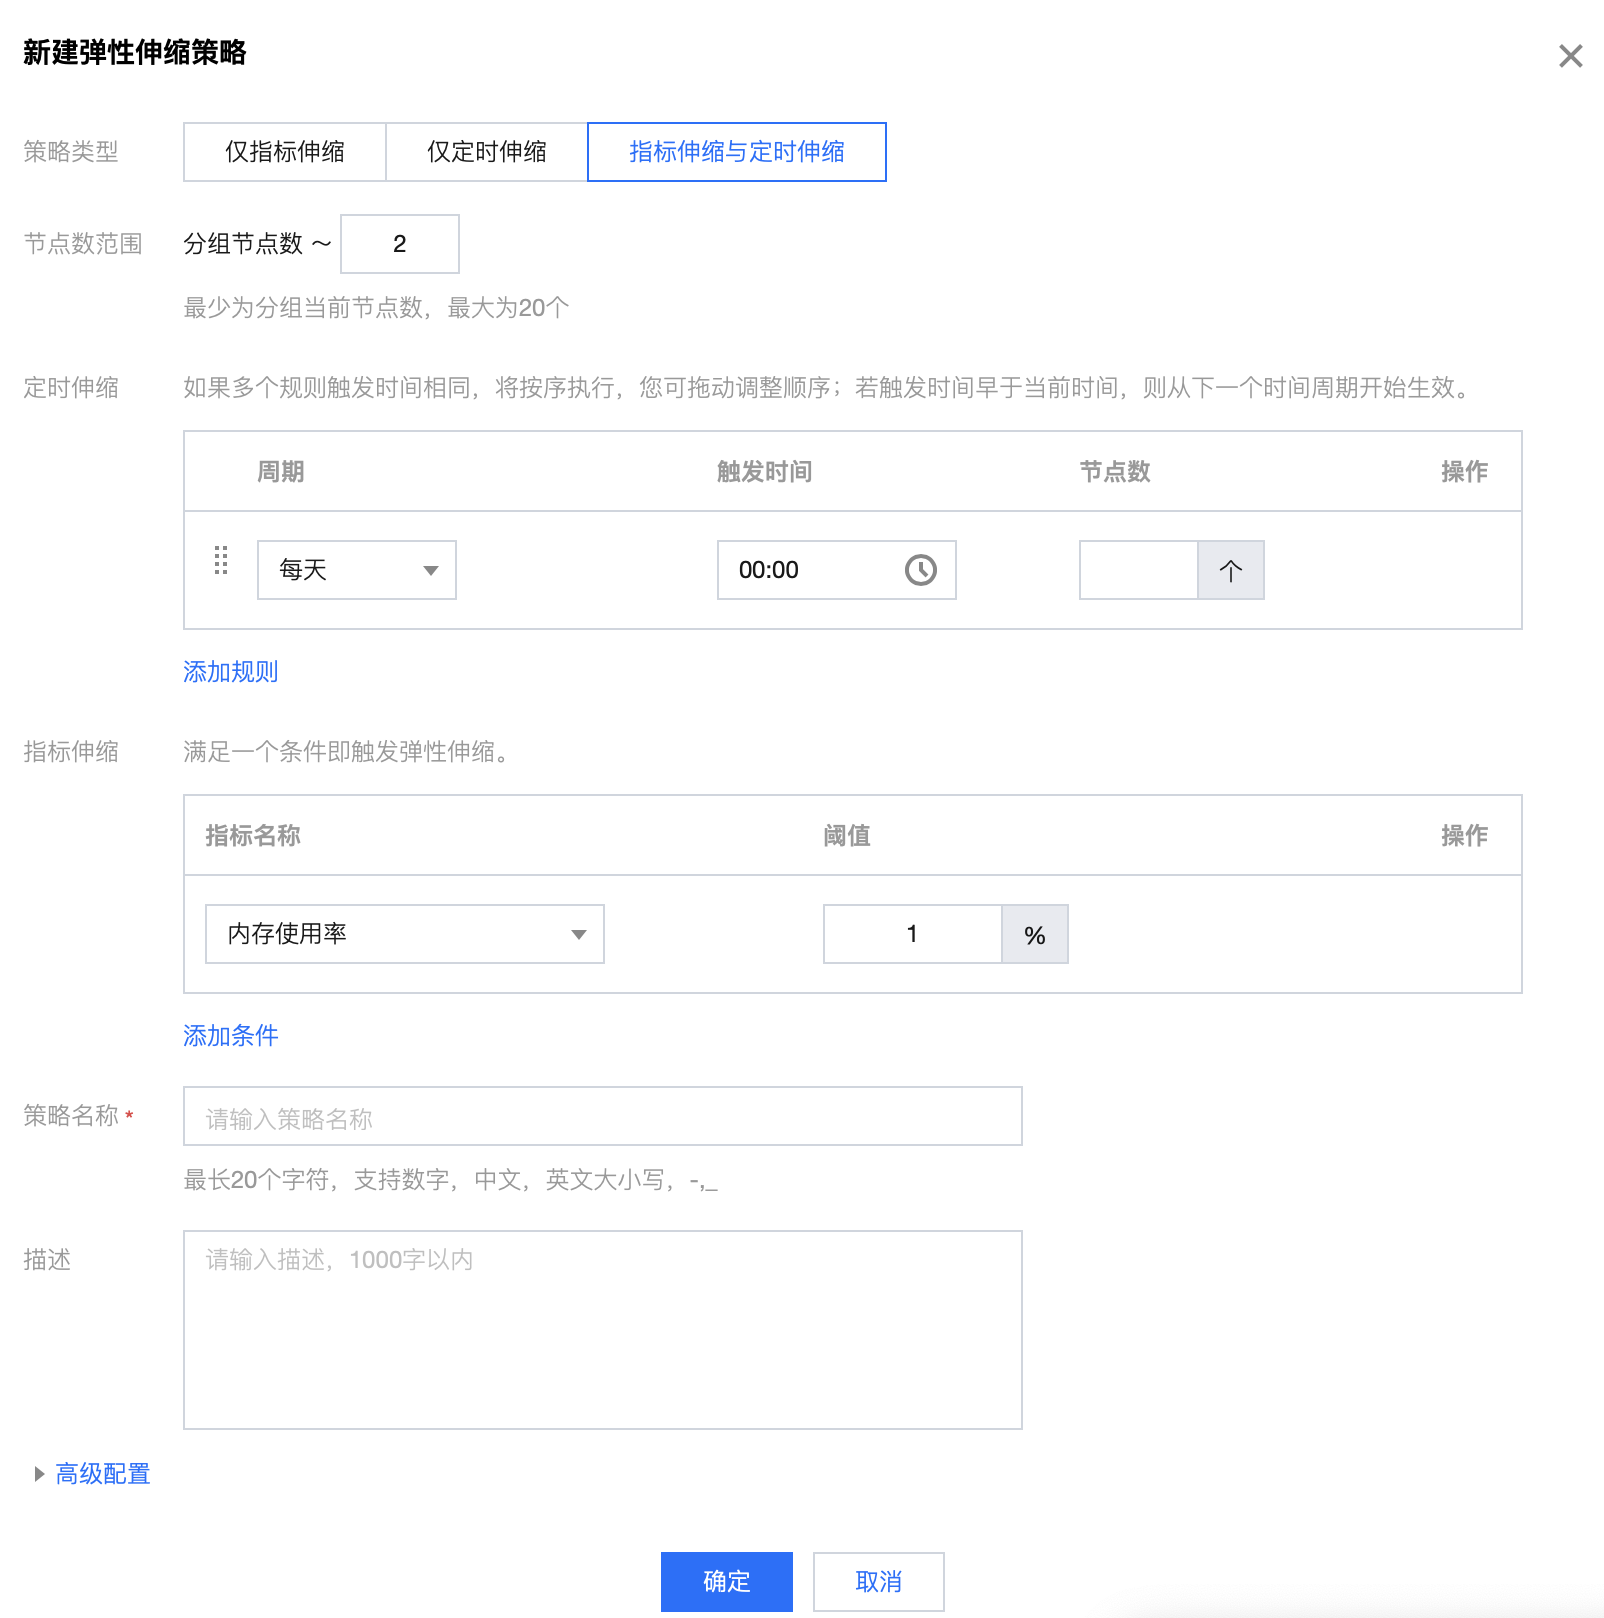Click the 取消 button
This screenshot has height=1618, width=1604.
click(x=879, y=1582)
